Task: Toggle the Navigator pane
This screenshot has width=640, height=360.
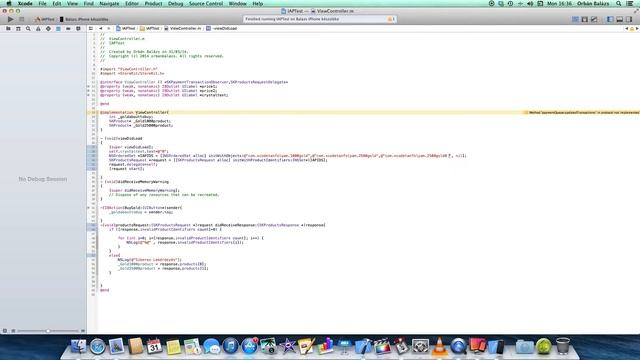Action: coord(610,19)
